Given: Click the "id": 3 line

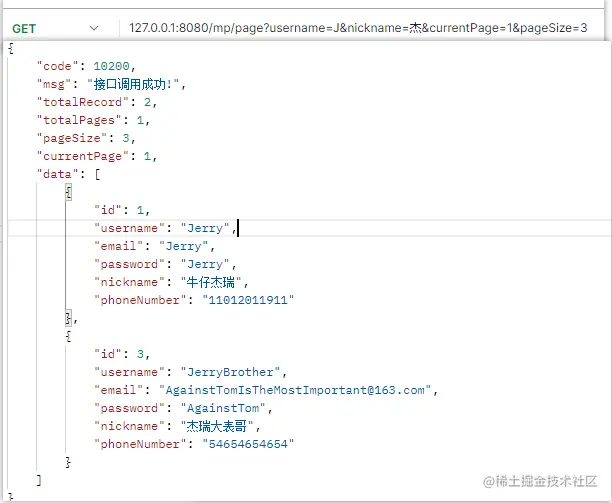Looking at the screenshot, I should (122, 354).
